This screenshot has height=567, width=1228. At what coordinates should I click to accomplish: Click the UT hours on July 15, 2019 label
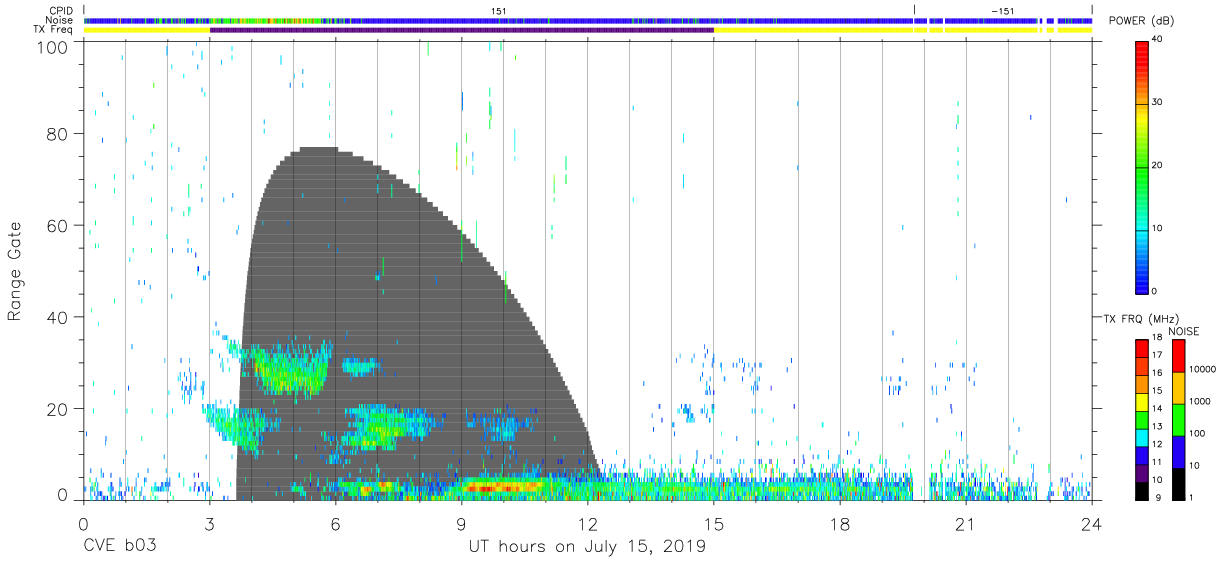point(588,547)
